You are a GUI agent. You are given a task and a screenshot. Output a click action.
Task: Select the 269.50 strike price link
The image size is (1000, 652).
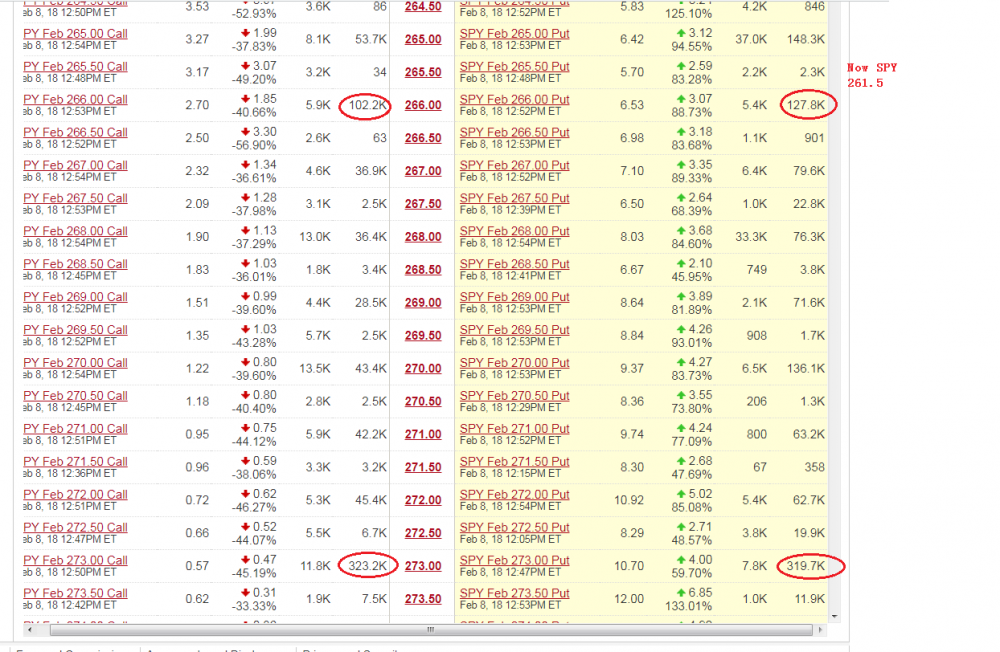pos(423,336)
